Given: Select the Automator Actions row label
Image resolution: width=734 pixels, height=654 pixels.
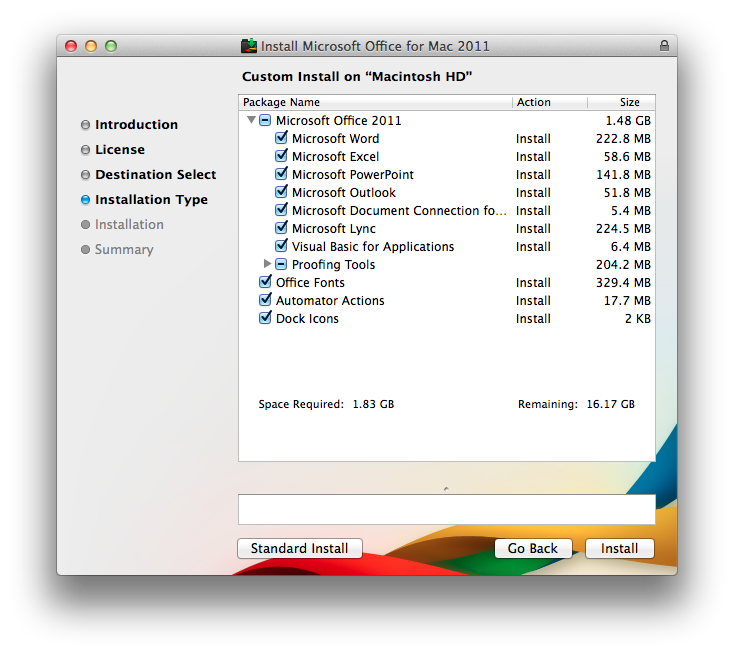Looking at the screenshot, I should pos(330,301).
